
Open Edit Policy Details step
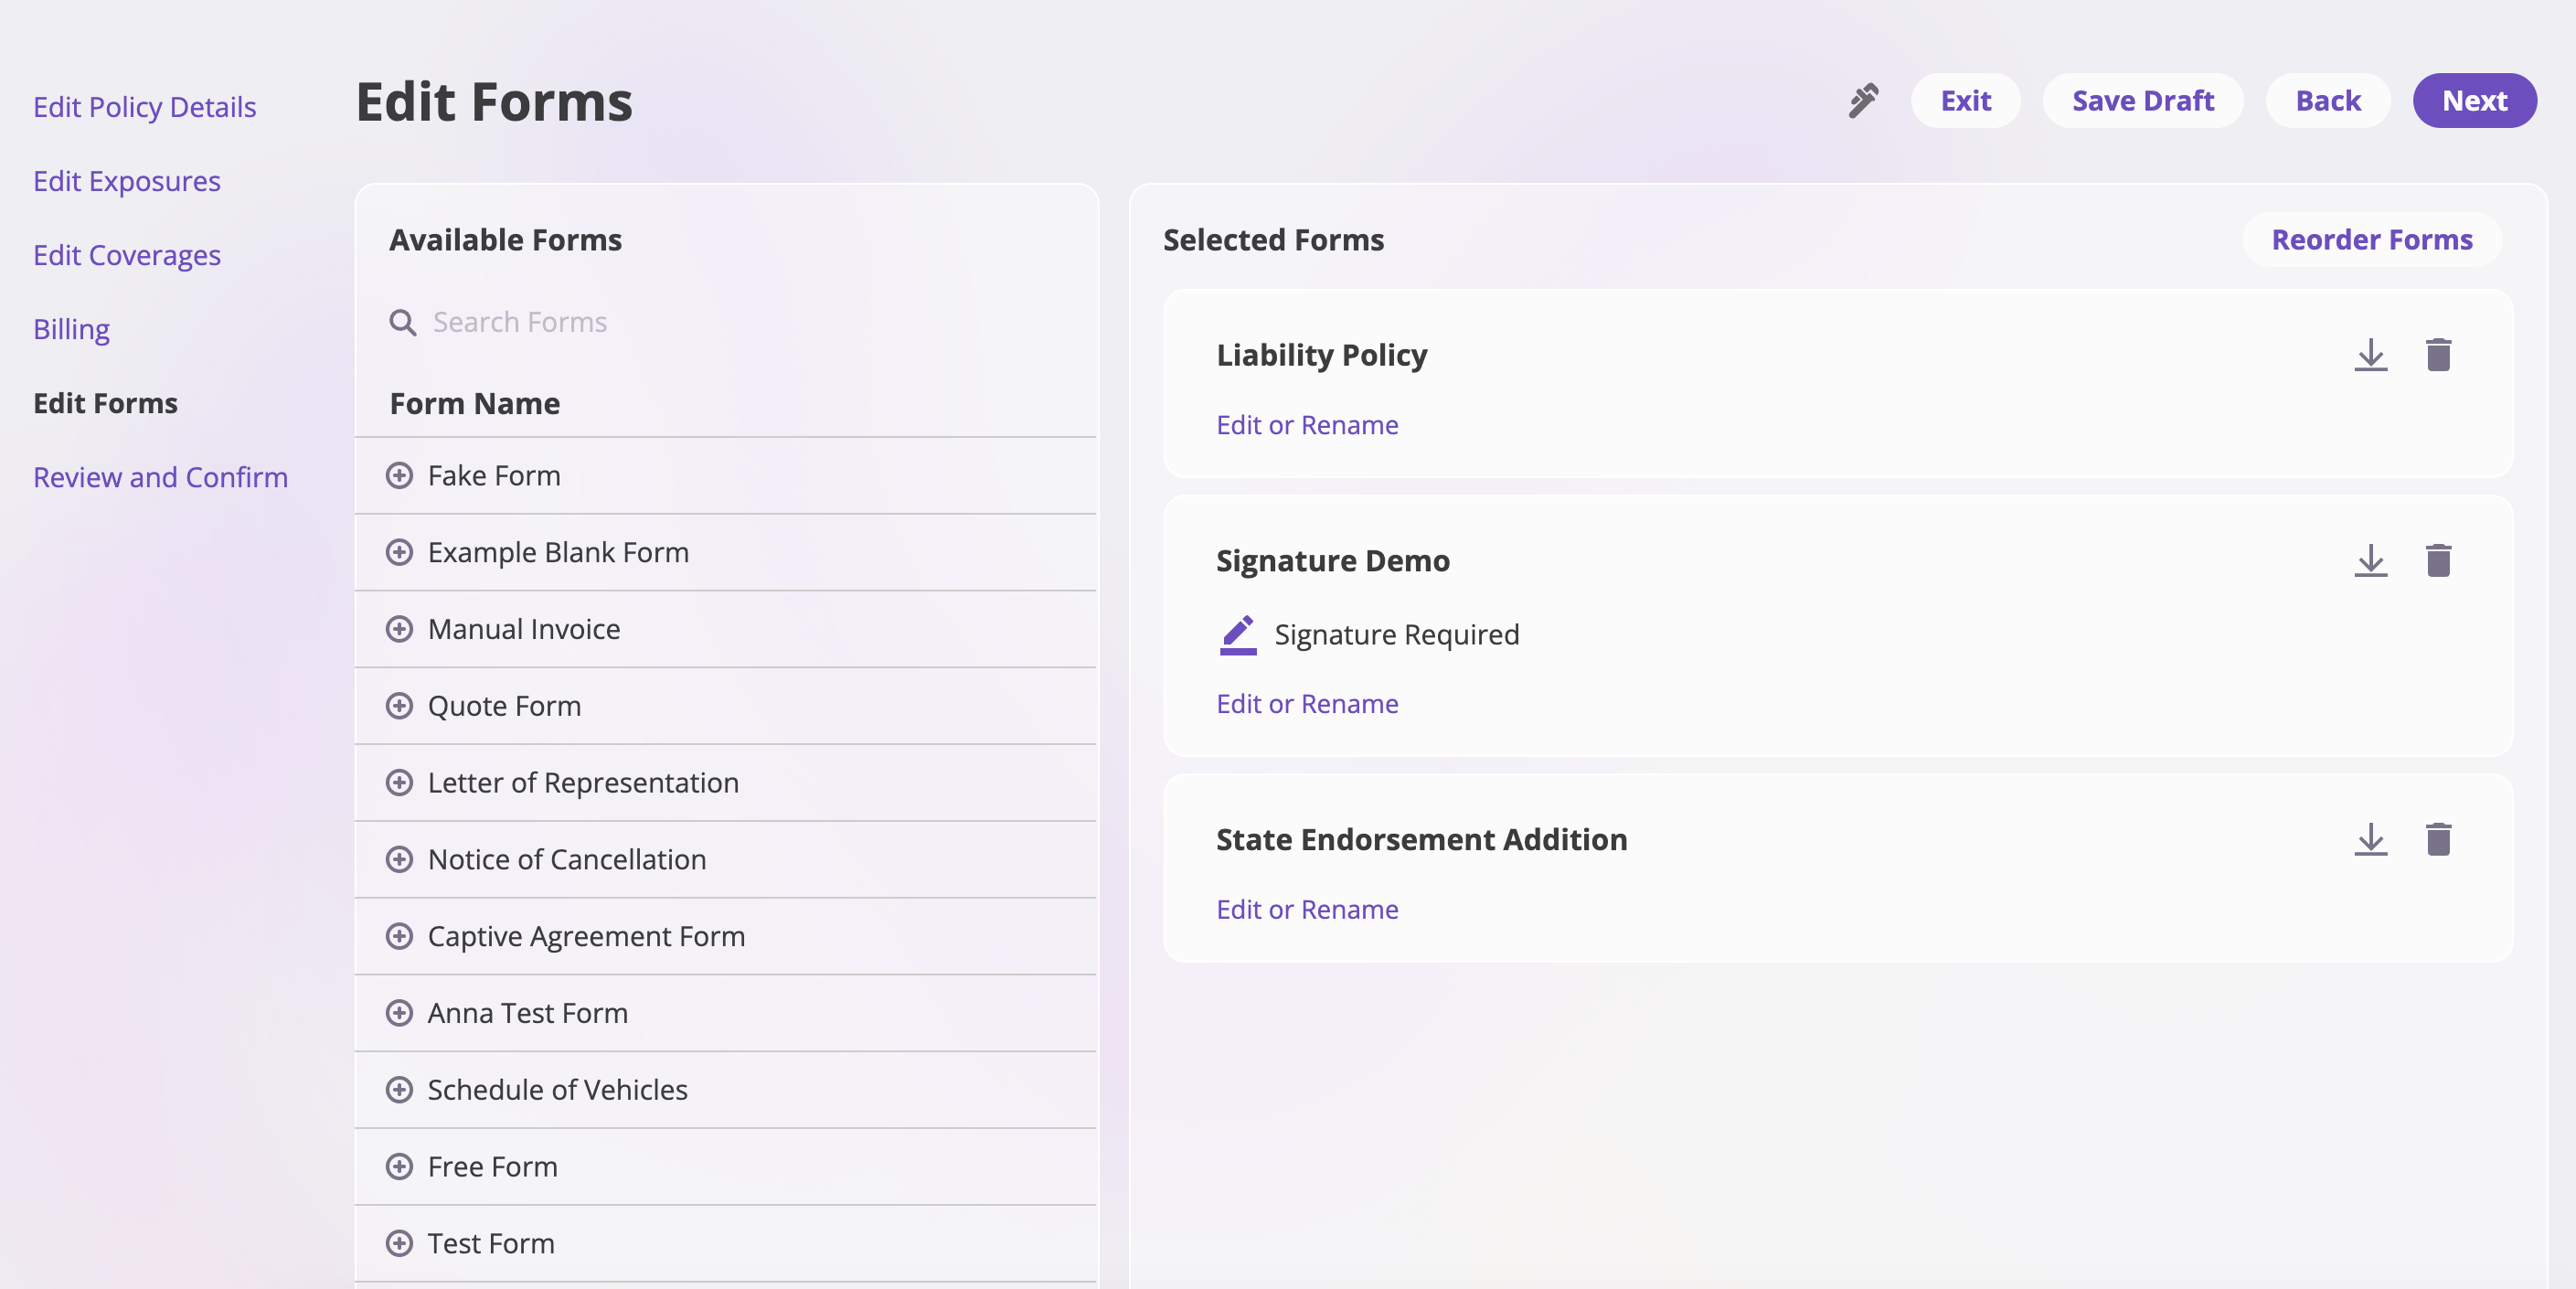pos(145,107)
